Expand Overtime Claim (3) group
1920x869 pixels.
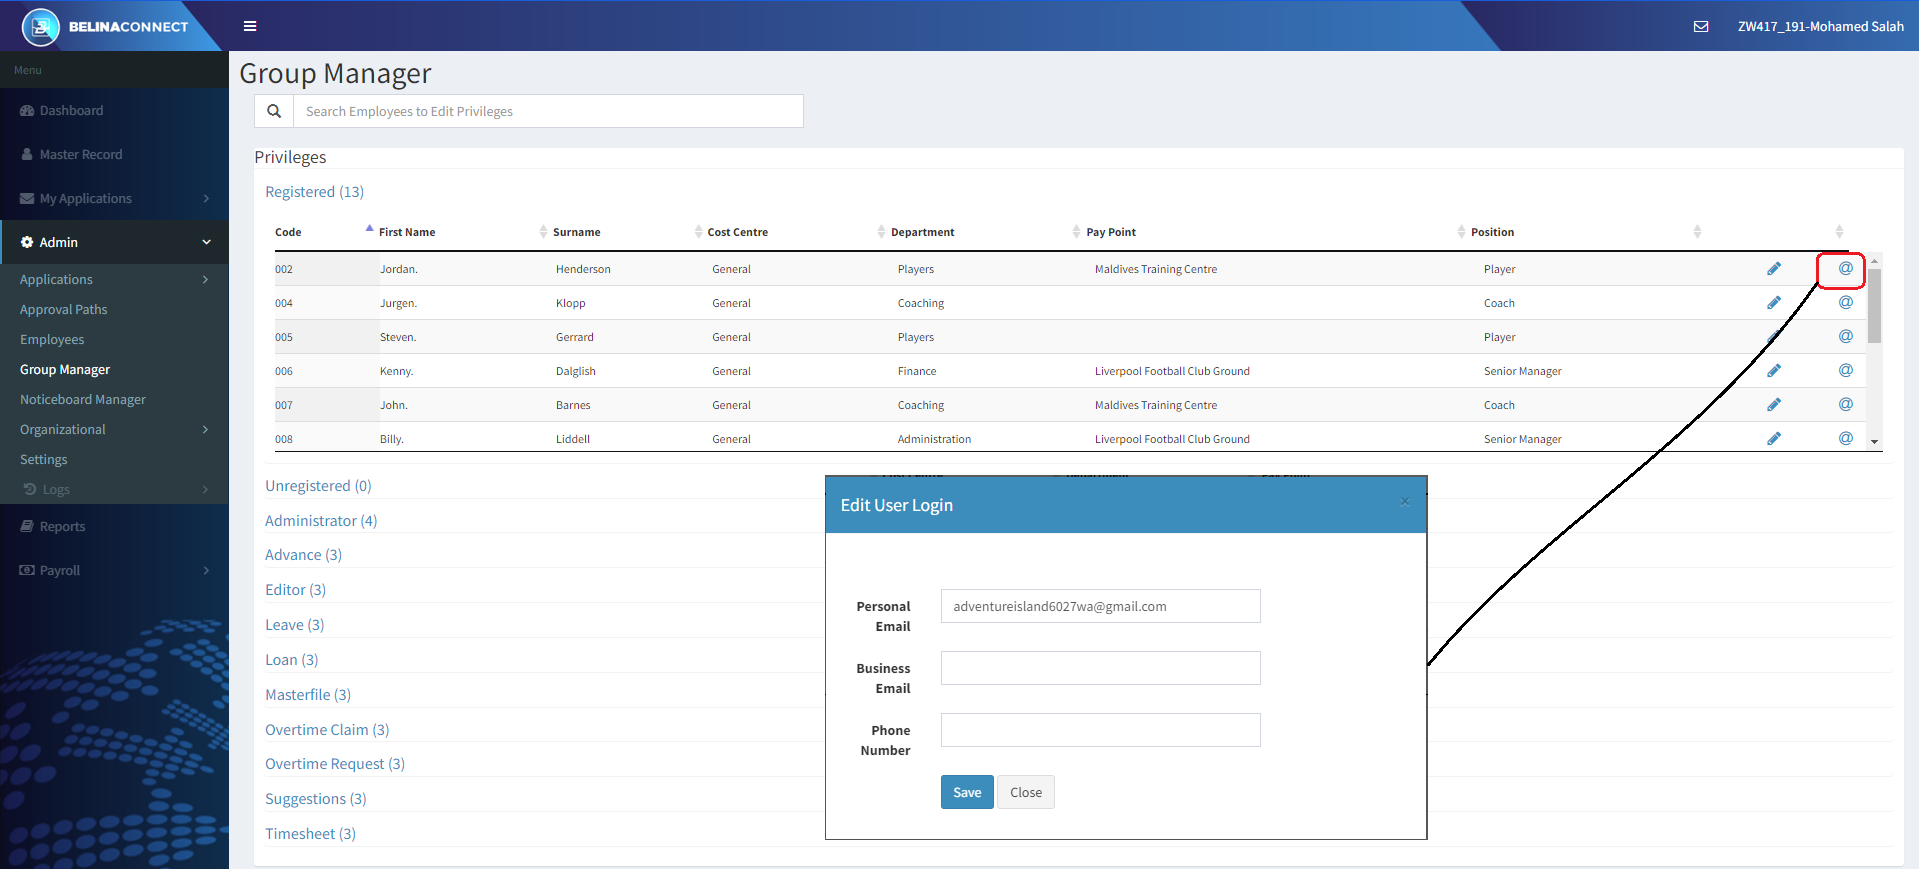[327, 730]
